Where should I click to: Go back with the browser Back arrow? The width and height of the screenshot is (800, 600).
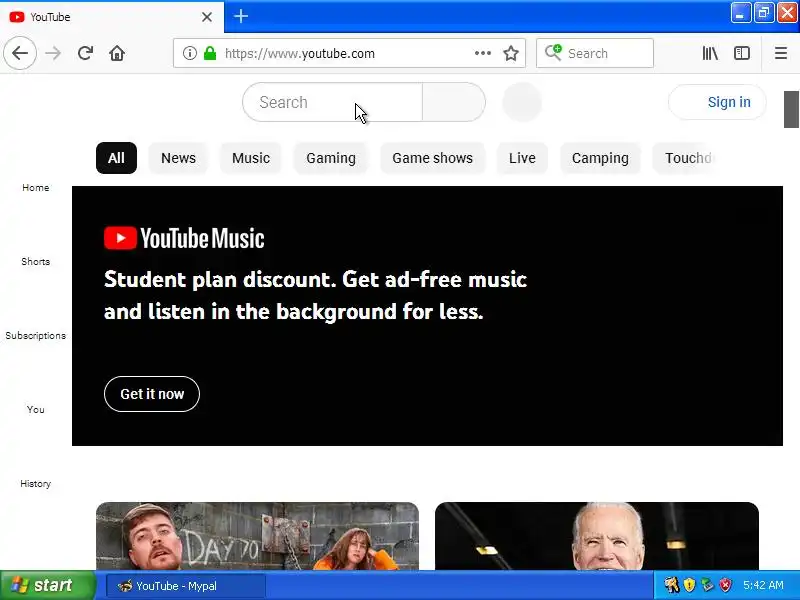click(x=20, y=53)
